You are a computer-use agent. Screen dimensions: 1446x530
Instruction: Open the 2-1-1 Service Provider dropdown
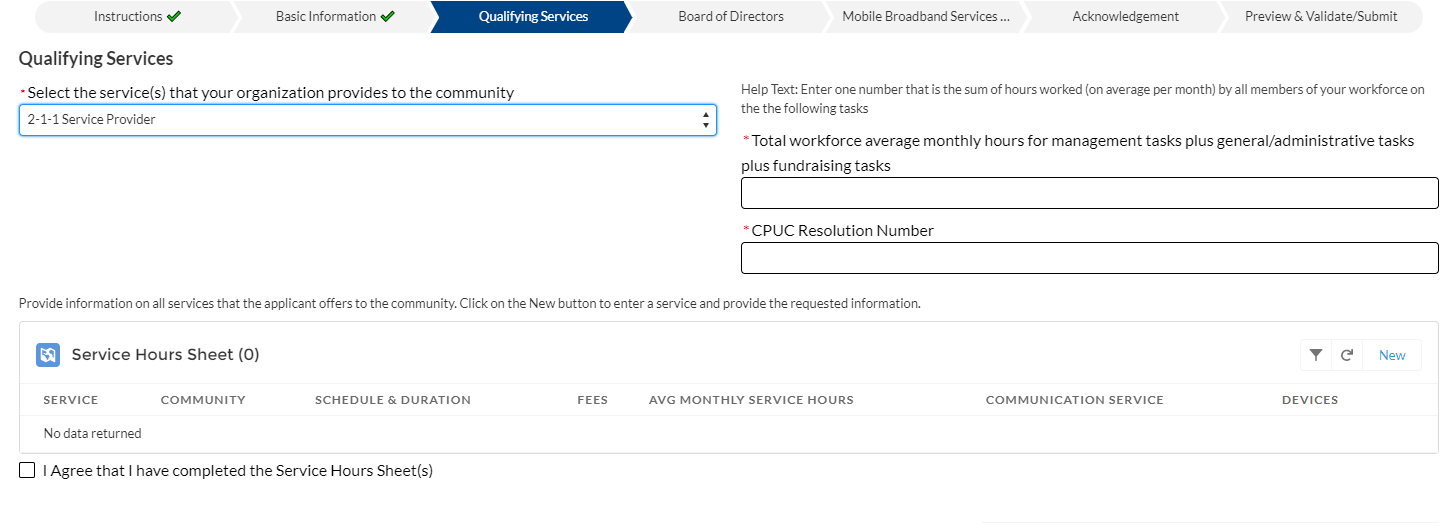point(367,120)
